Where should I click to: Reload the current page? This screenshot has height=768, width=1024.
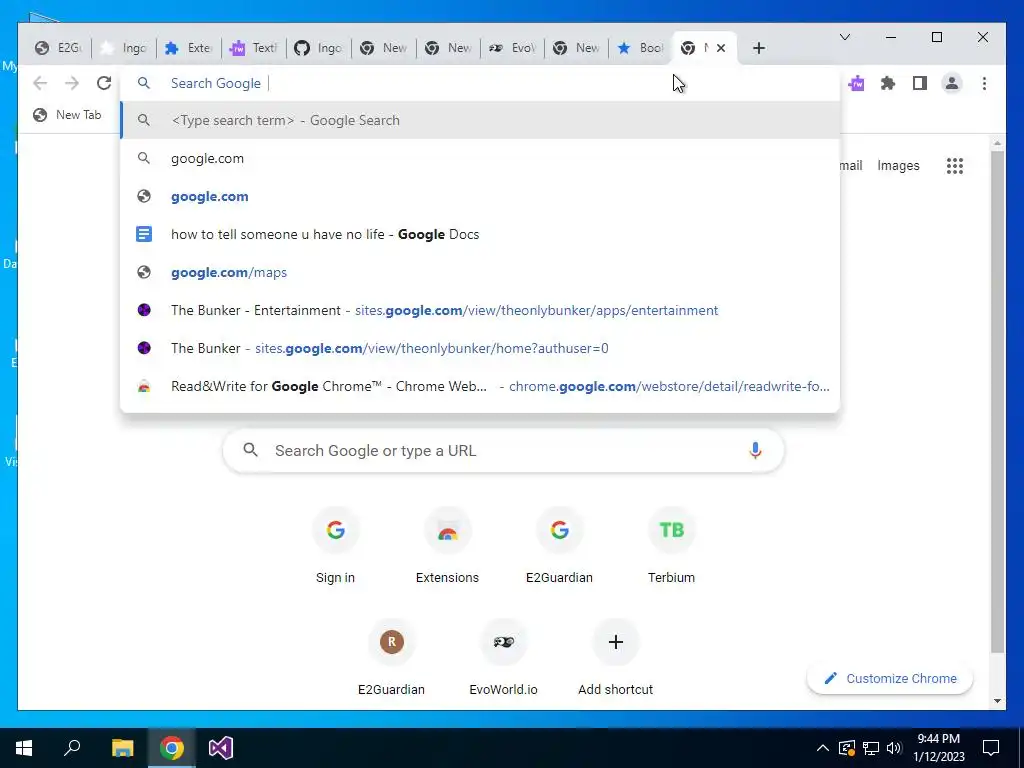(104, 83)
